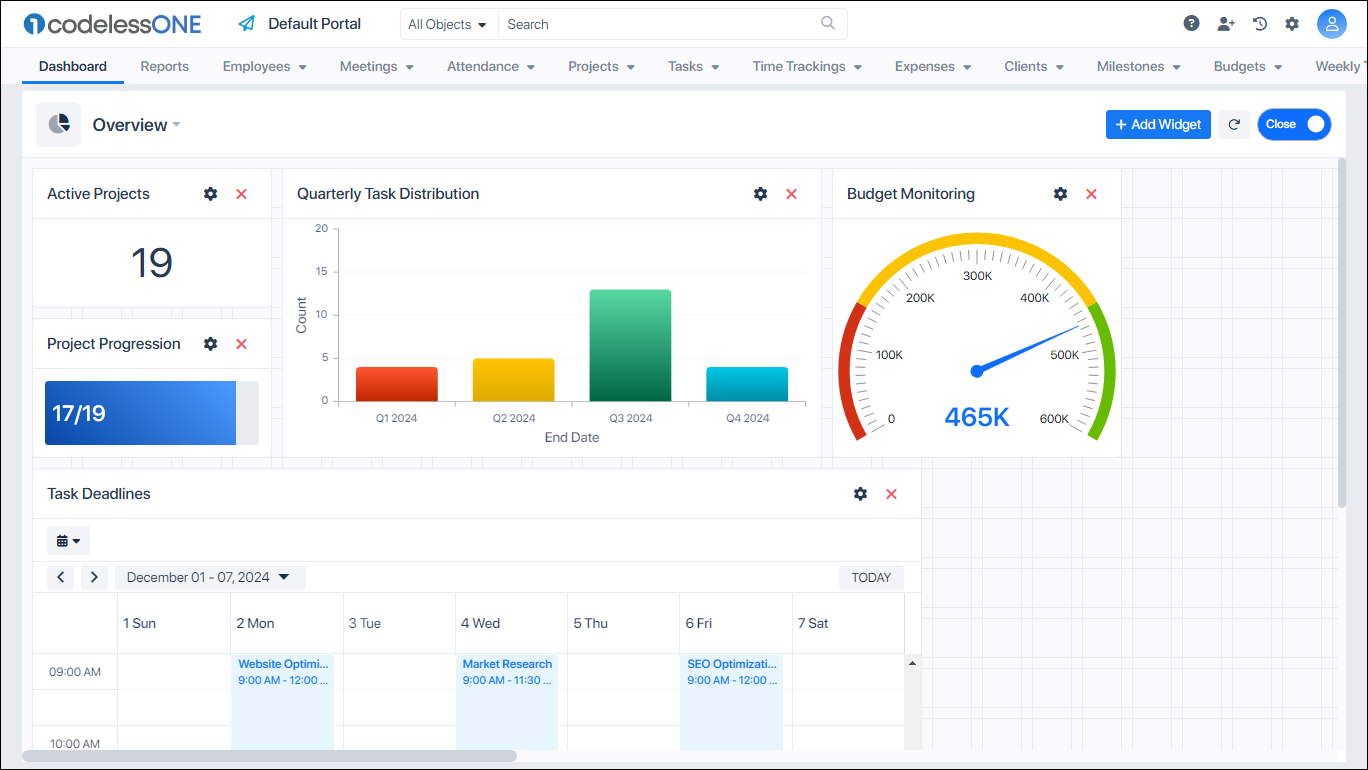1368x770 pixels.
Task: Click the Project Progression progress bar
Action: (x=140, y=412)
